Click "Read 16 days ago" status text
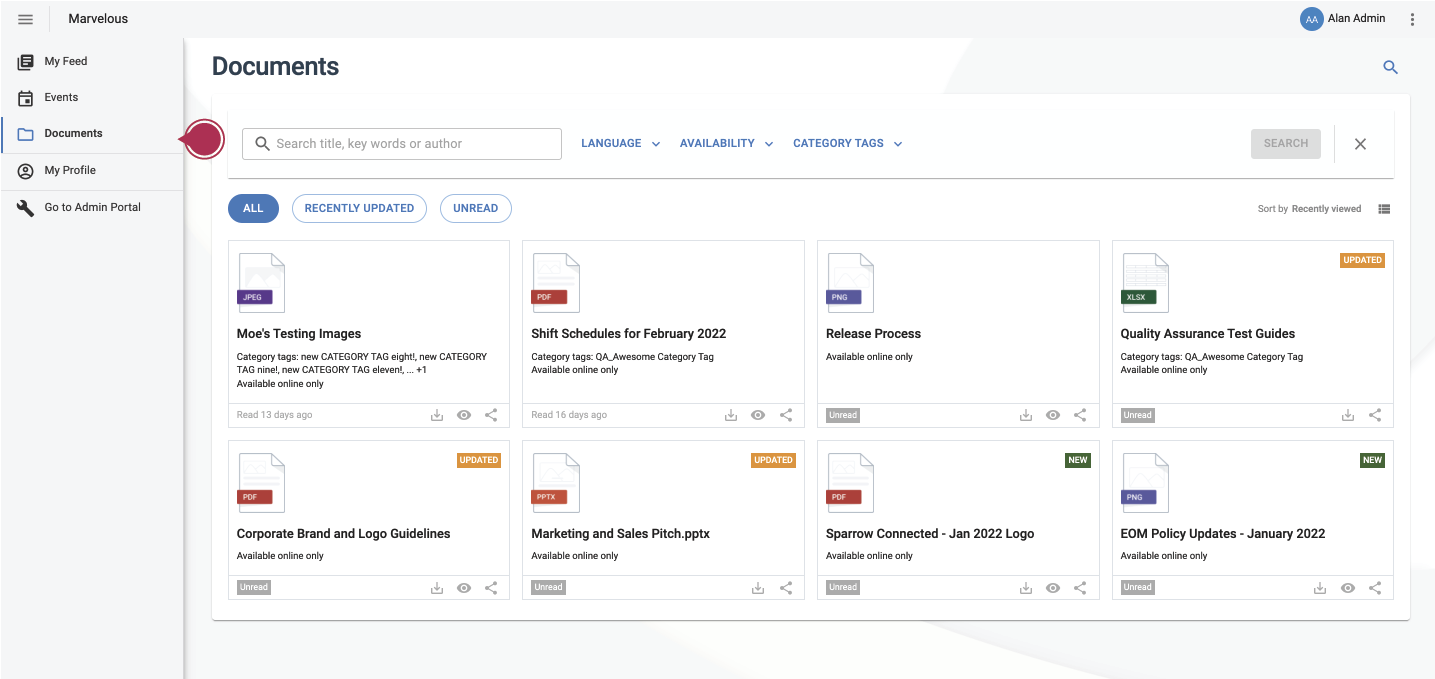The width and height of the screenshot is (1435, 679). (x=569, y=415)
